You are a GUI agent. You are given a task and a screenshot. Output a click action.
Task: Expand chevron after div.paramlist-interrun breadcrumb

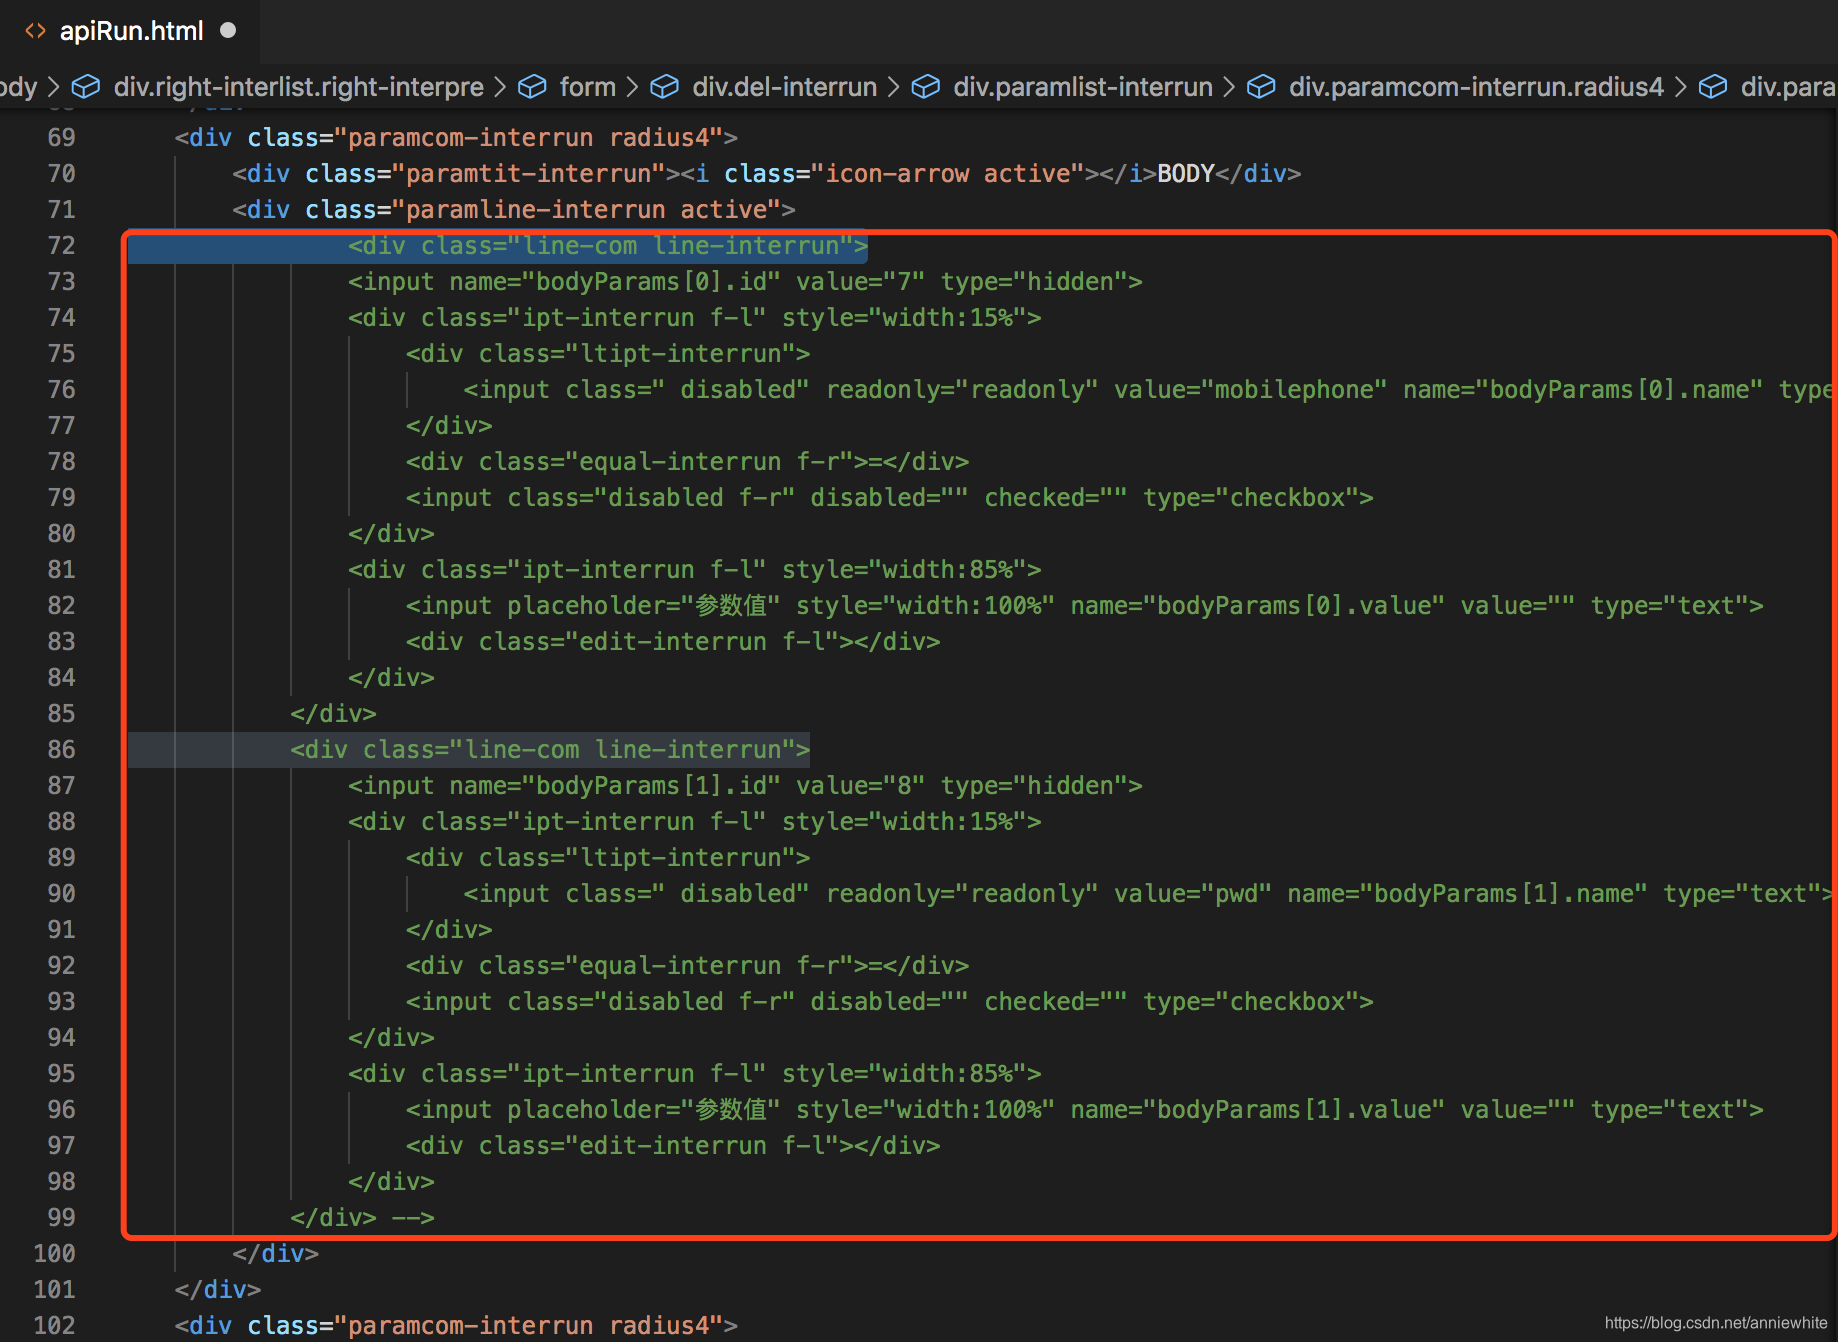pyautogui.click(x=1229, y=87)
